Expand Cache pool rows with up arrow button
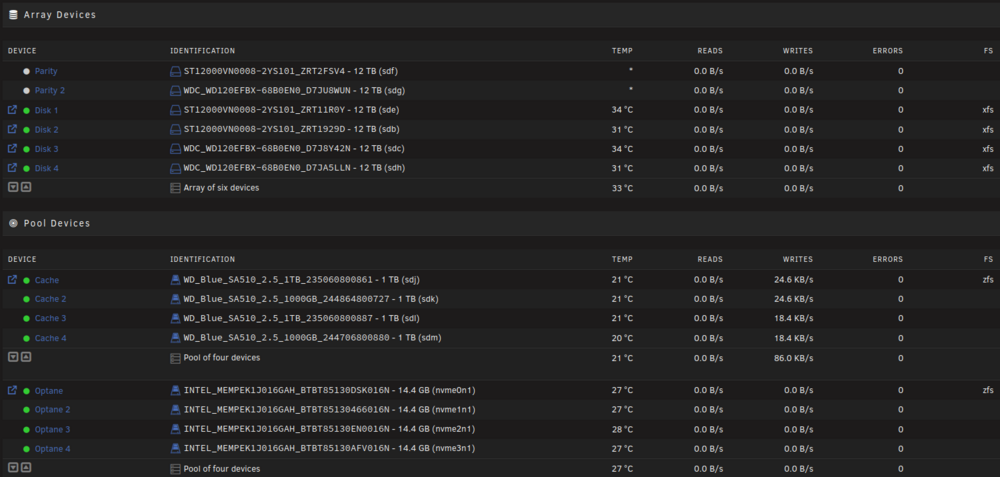The width and height of the screenshot is (1000, 477). point(26,357)
